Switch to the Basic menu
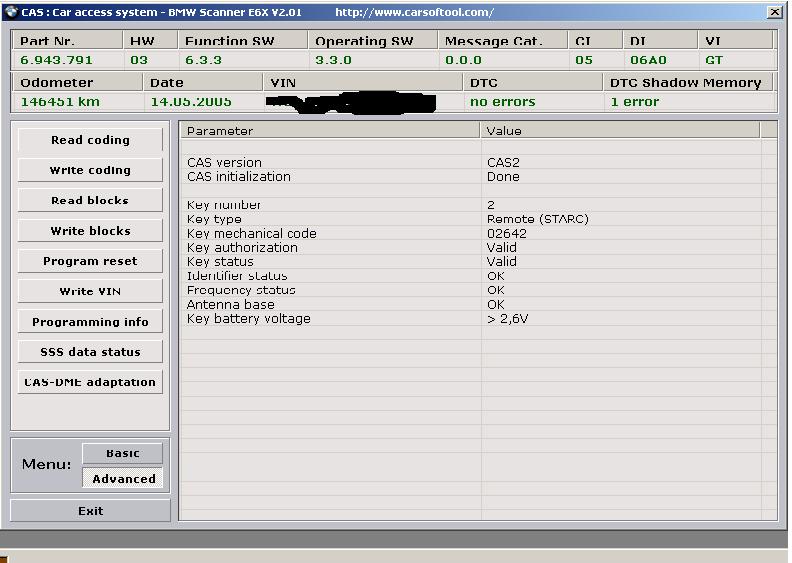The image size is (792, 563). [123, 453]
